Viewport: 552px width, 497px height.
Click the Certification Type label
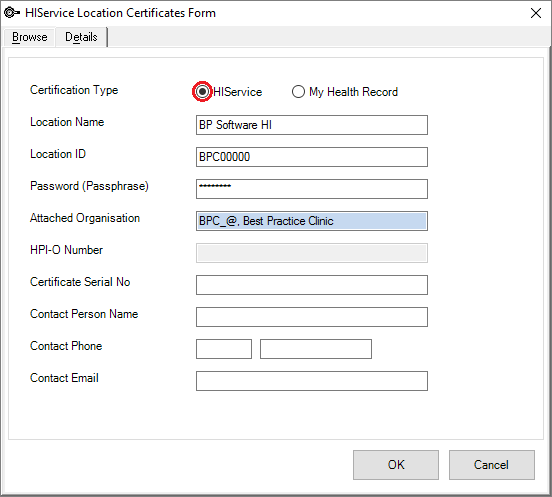(x=74, y=90)
